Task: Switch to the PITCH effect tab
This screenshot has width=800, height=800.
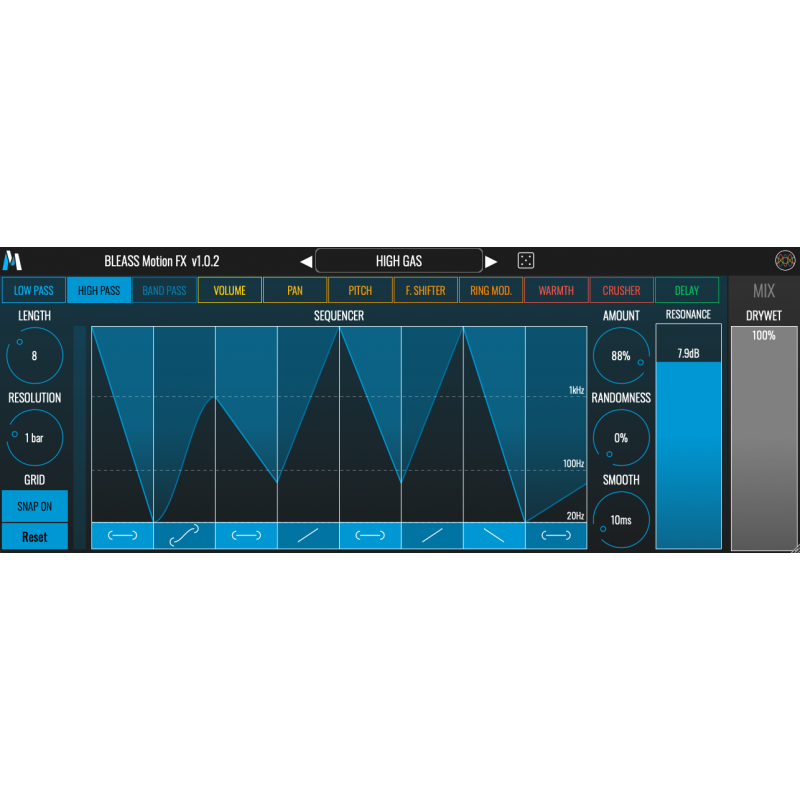Action: [360, 291]
